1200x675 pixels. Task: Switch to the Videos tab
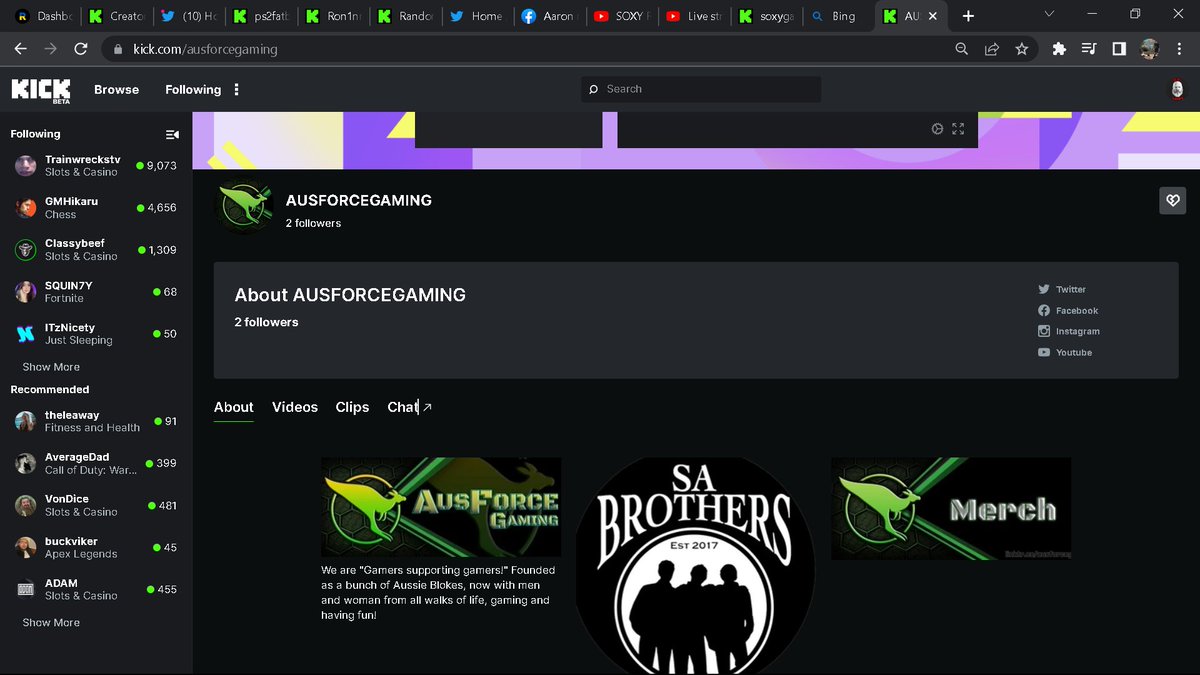coord(295,407)
